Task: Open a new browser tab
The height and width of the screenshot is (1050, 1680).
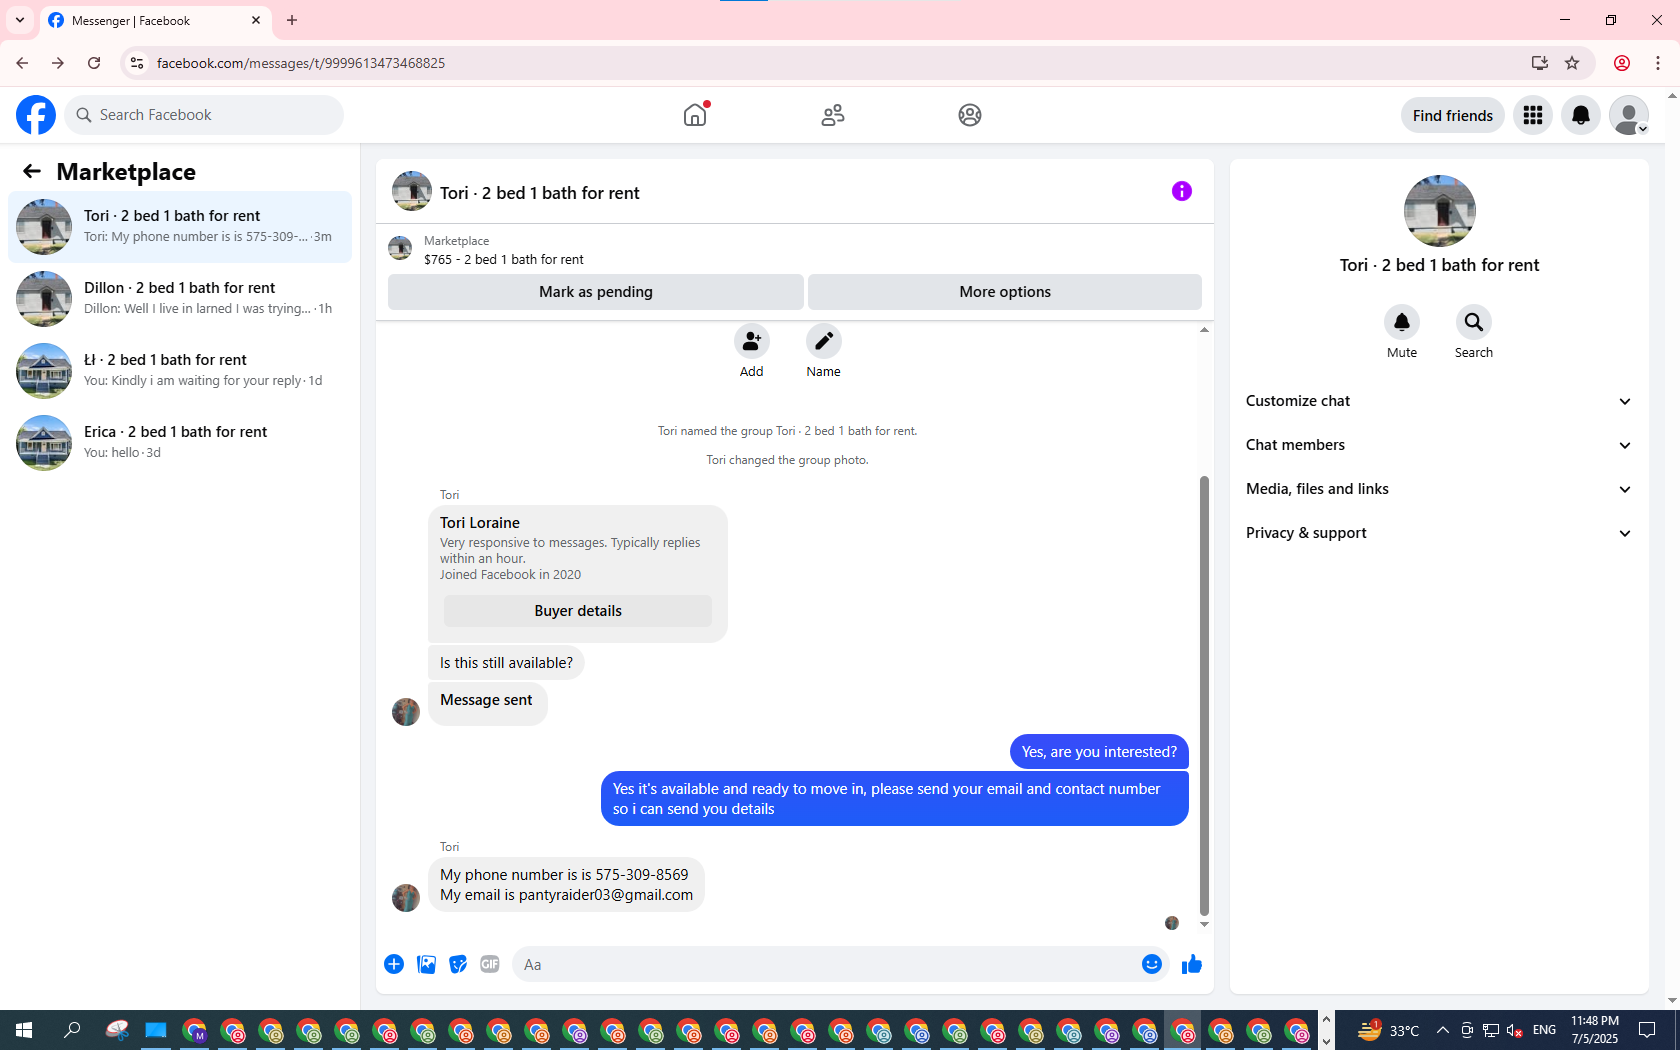Action: [x=292, y=20]
